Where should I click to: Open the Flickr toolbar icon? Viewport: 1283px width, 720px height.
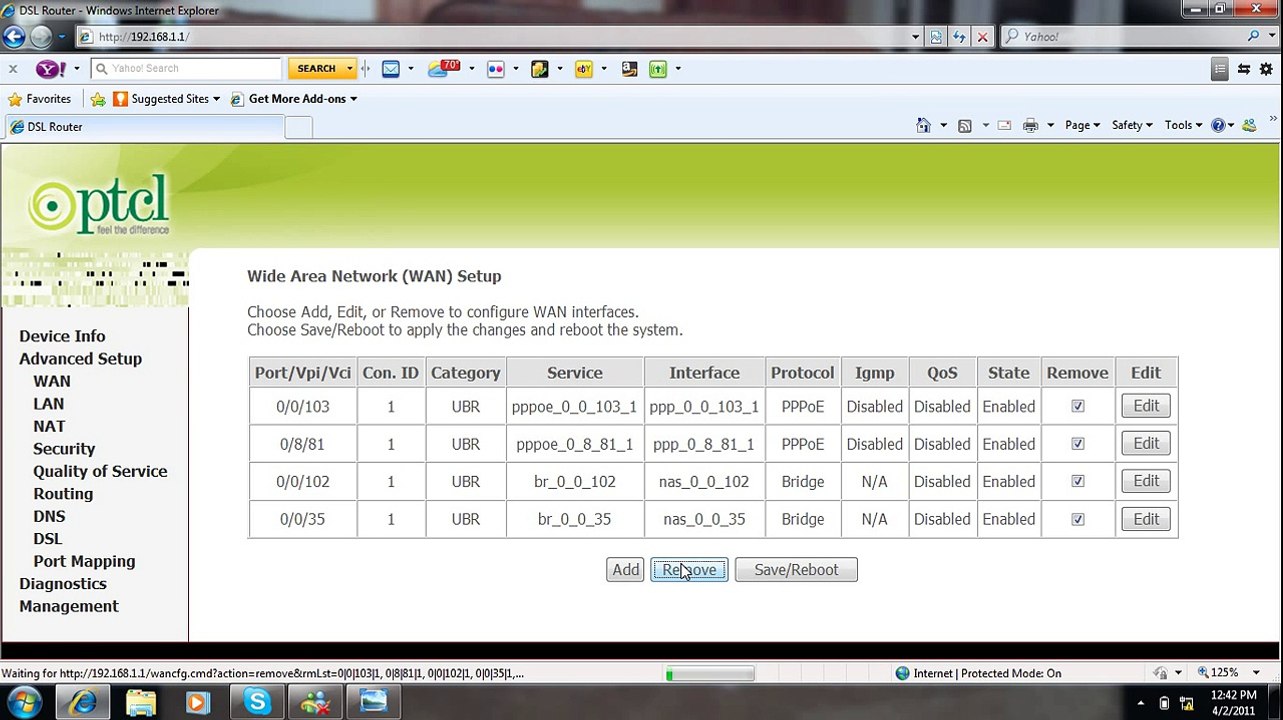(x=496, y=69)
